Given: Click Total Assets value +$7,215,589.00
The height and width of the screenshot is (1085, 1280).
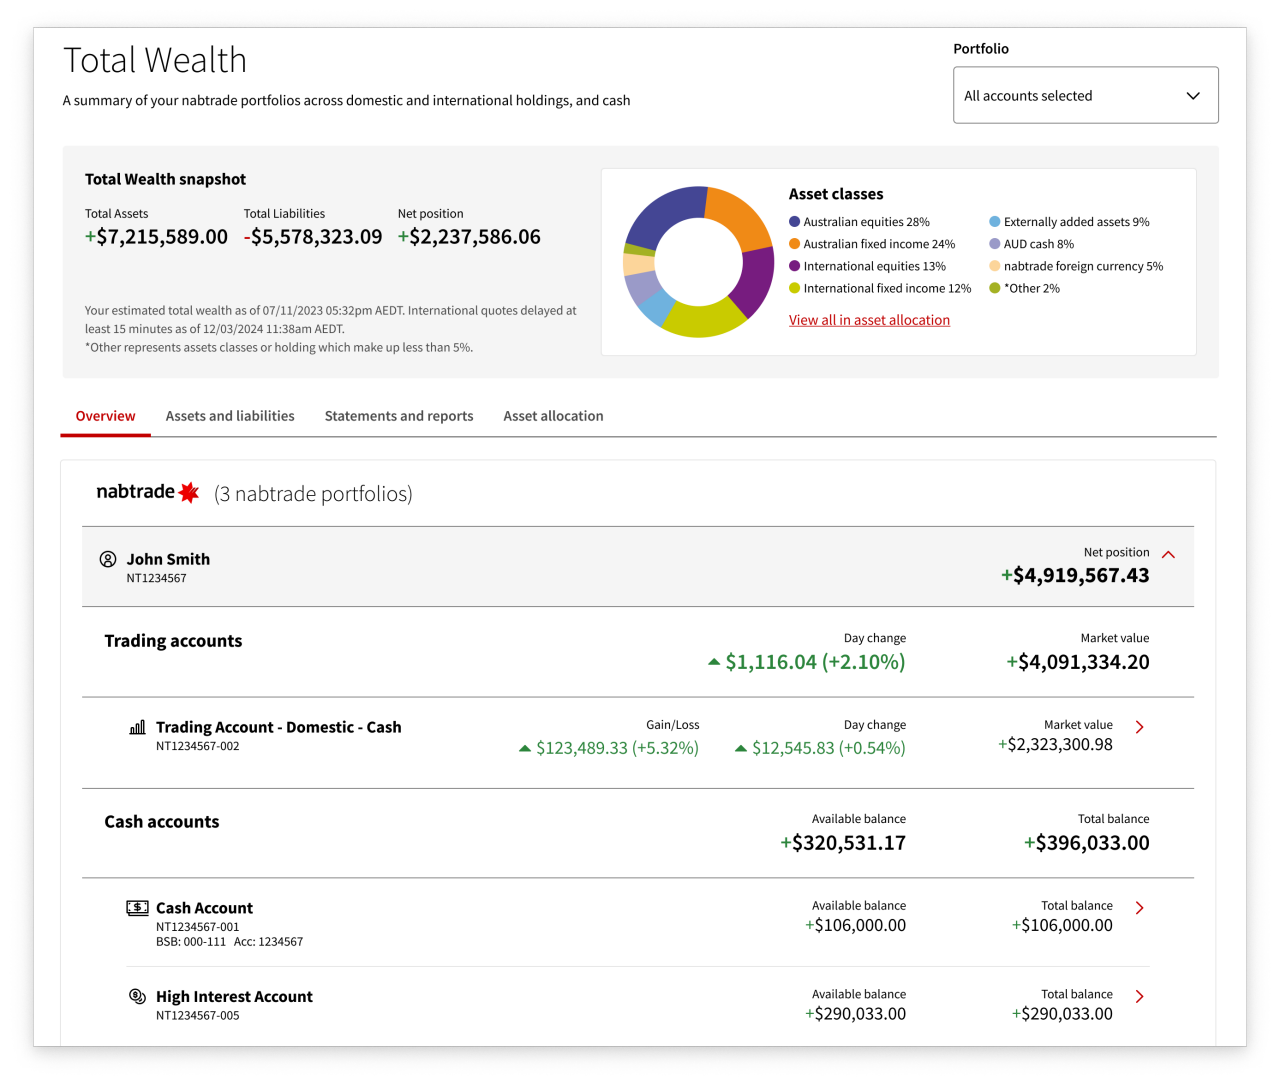Looking at the screenshot, I should click(156, 237).
